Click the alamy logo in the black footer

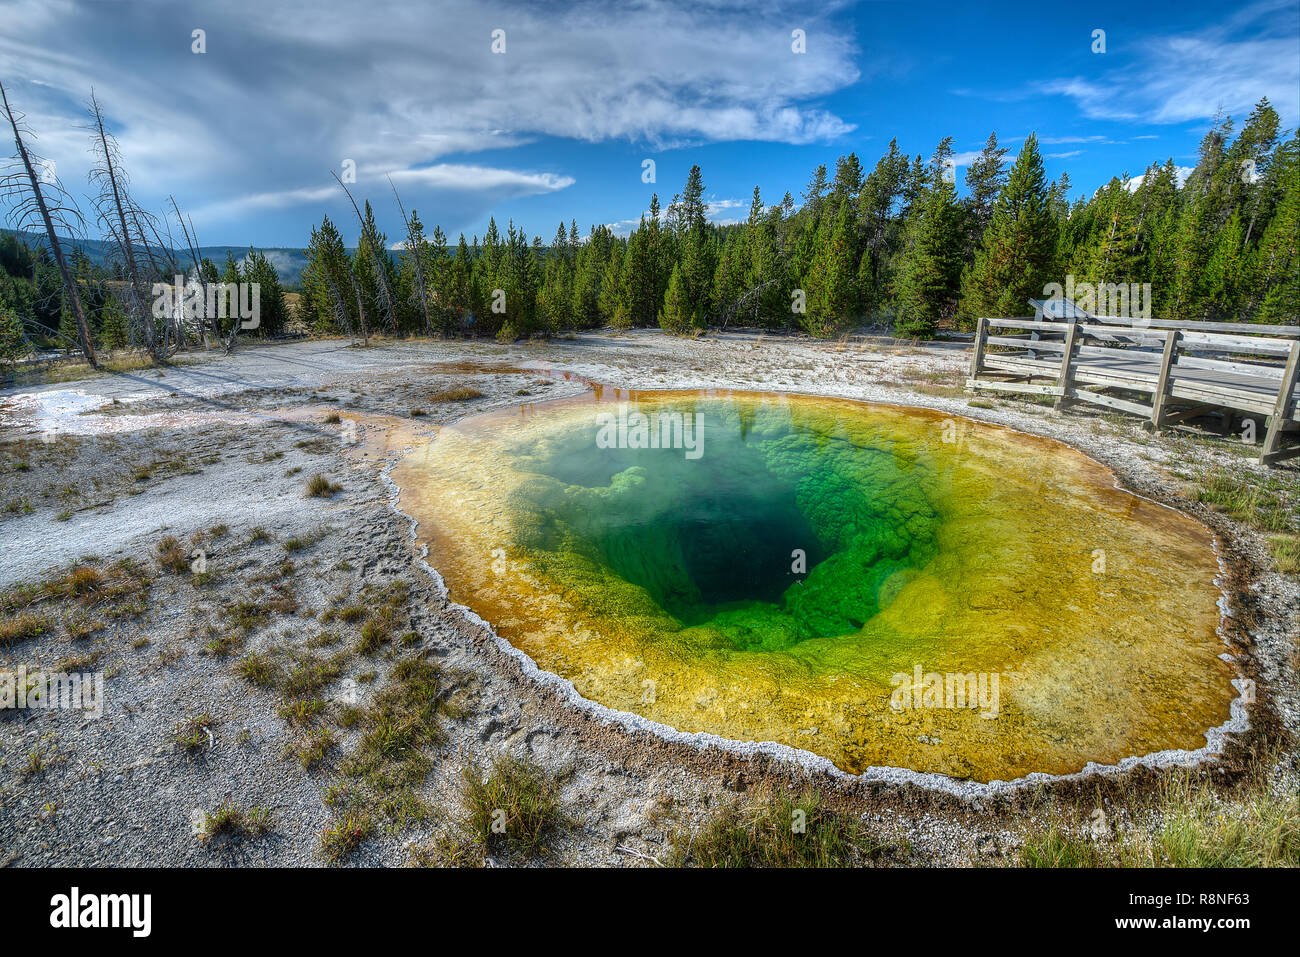[x=100, y=912]
